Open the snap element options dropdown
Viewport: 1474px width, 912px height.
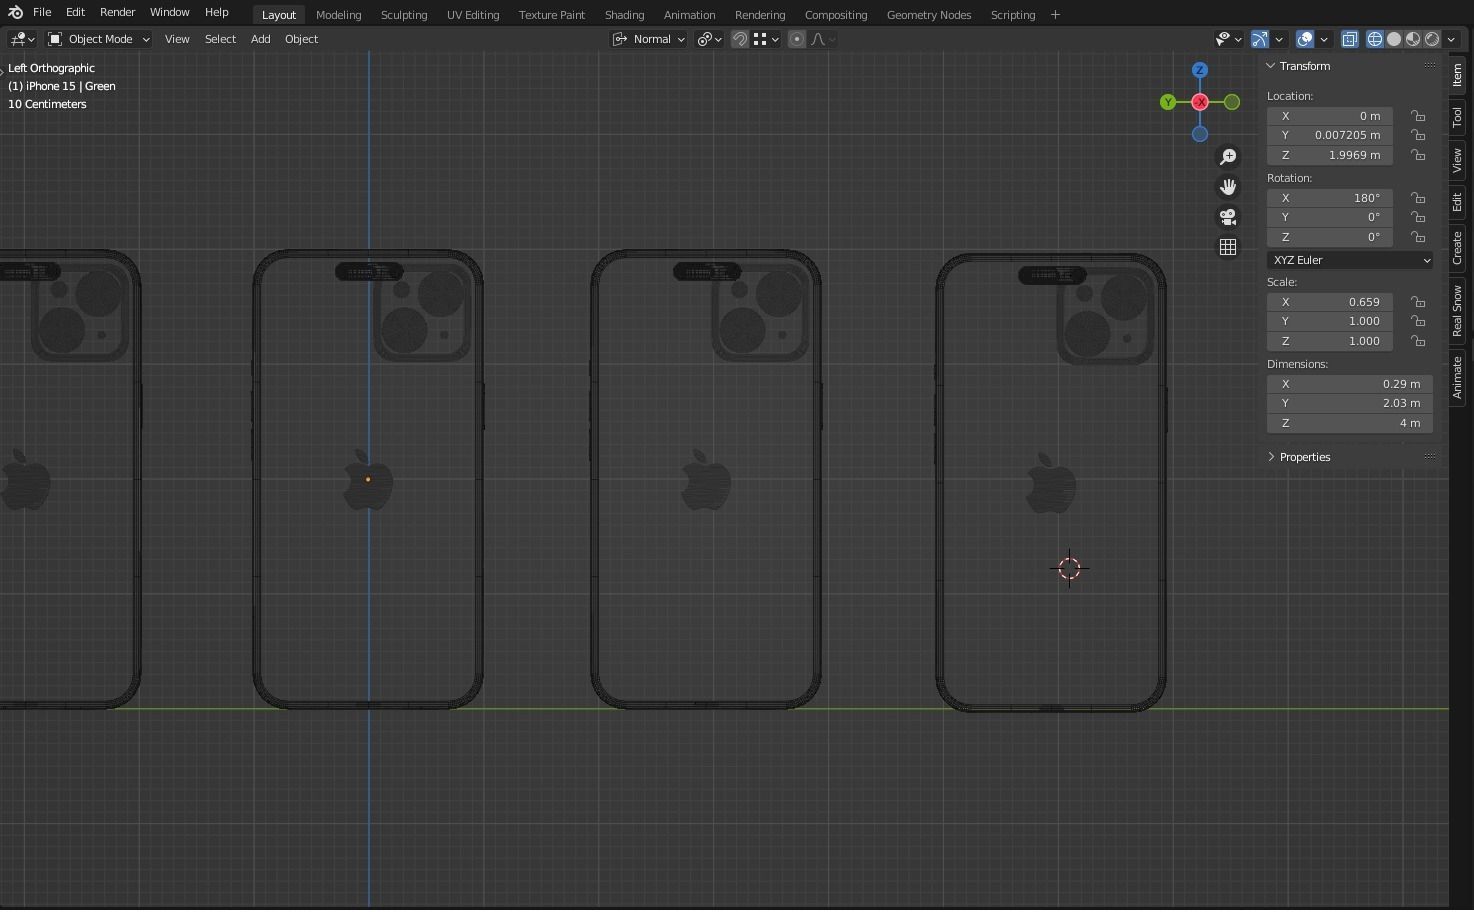766,39
